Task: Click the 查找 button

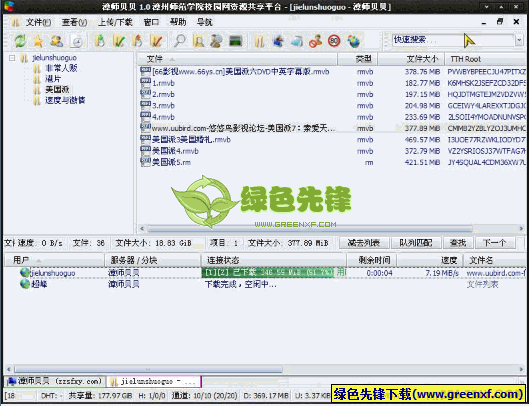Action: [x=457, y=243]
